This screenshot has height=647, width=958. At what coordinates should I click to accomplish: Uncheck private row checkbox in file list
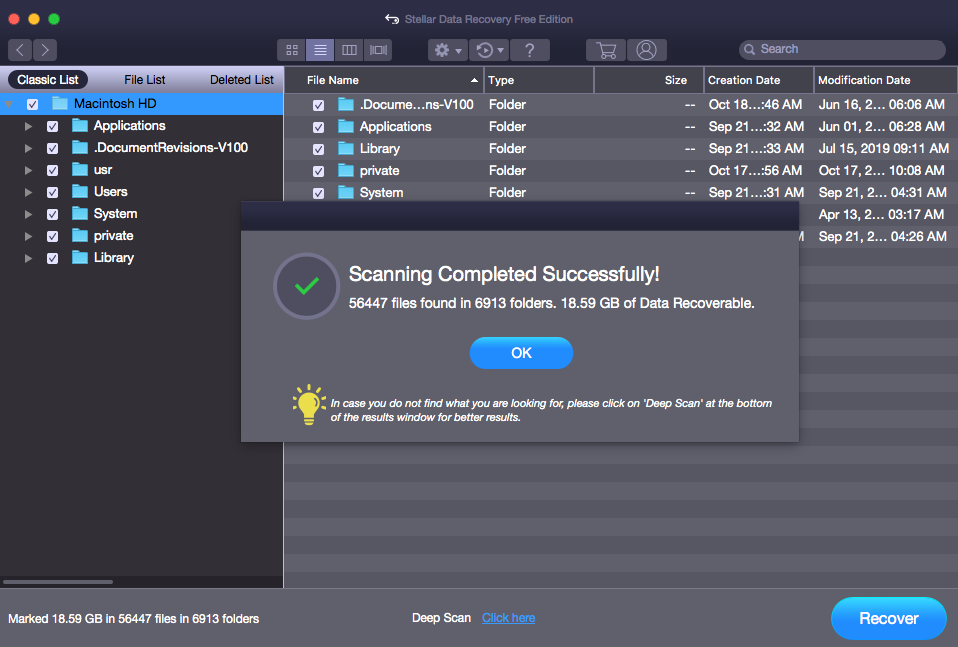click(x=318, y=171)
